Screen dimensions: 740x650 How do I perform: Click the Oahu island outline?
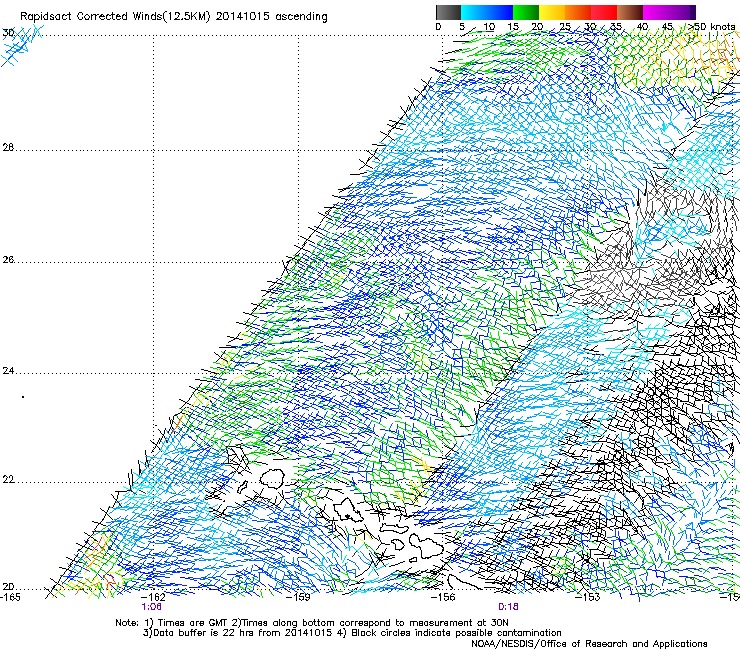click(x=348, y=511)
